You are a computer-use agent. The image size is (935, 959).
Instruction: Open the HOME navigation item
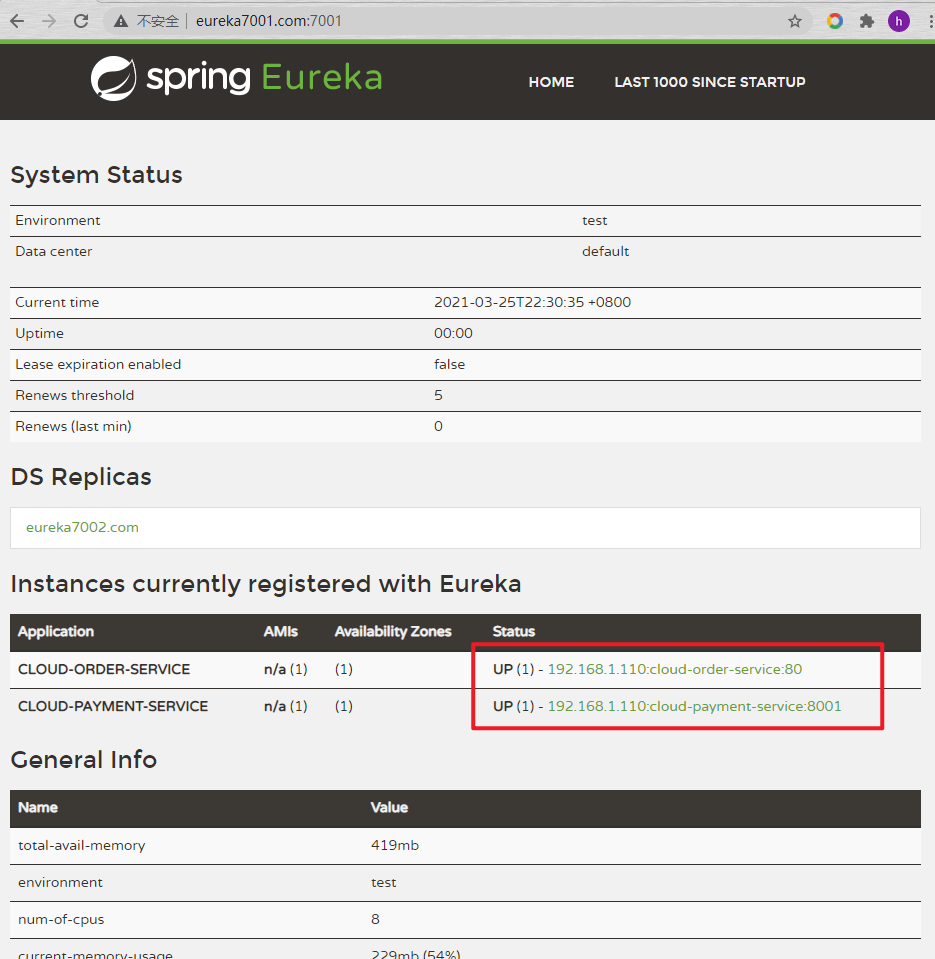tap(551, 82)
